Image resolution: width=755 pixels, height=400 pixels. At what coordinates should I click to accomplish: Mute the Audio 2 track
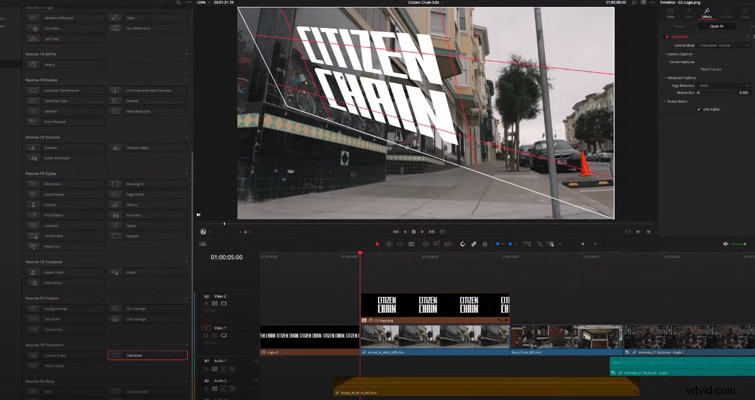233,388
